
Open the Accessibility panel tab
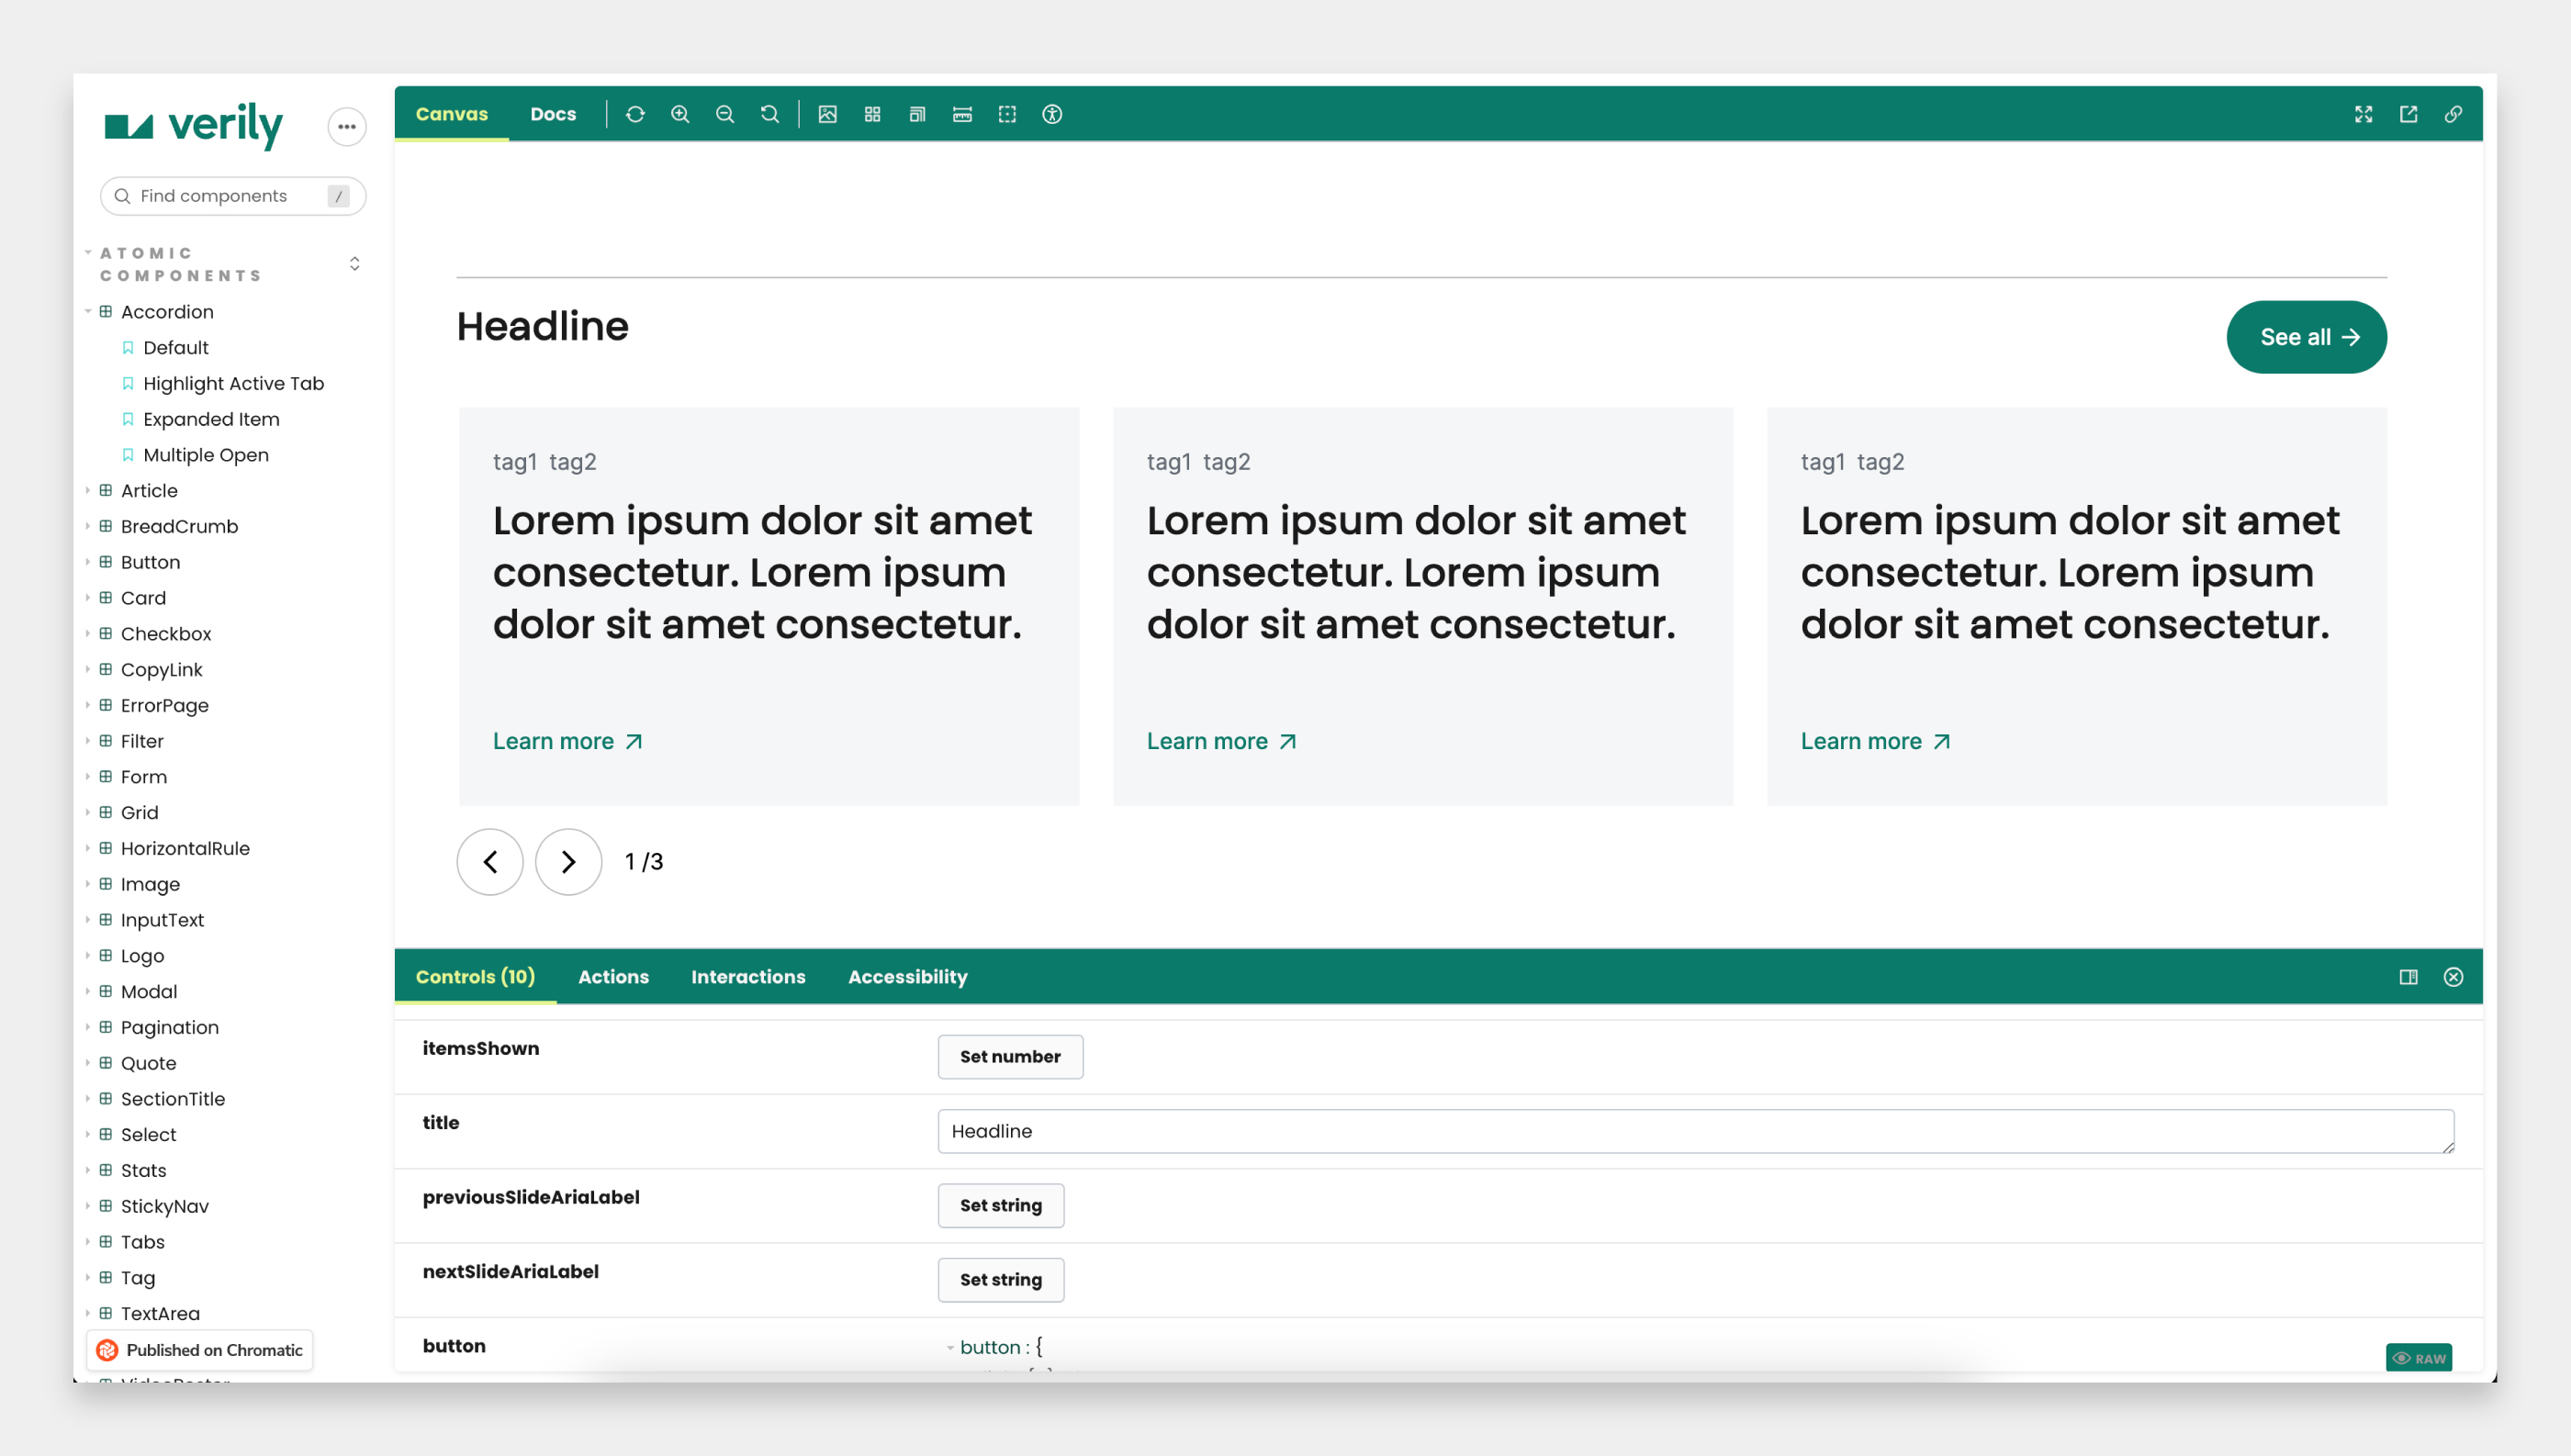(907, 977)
